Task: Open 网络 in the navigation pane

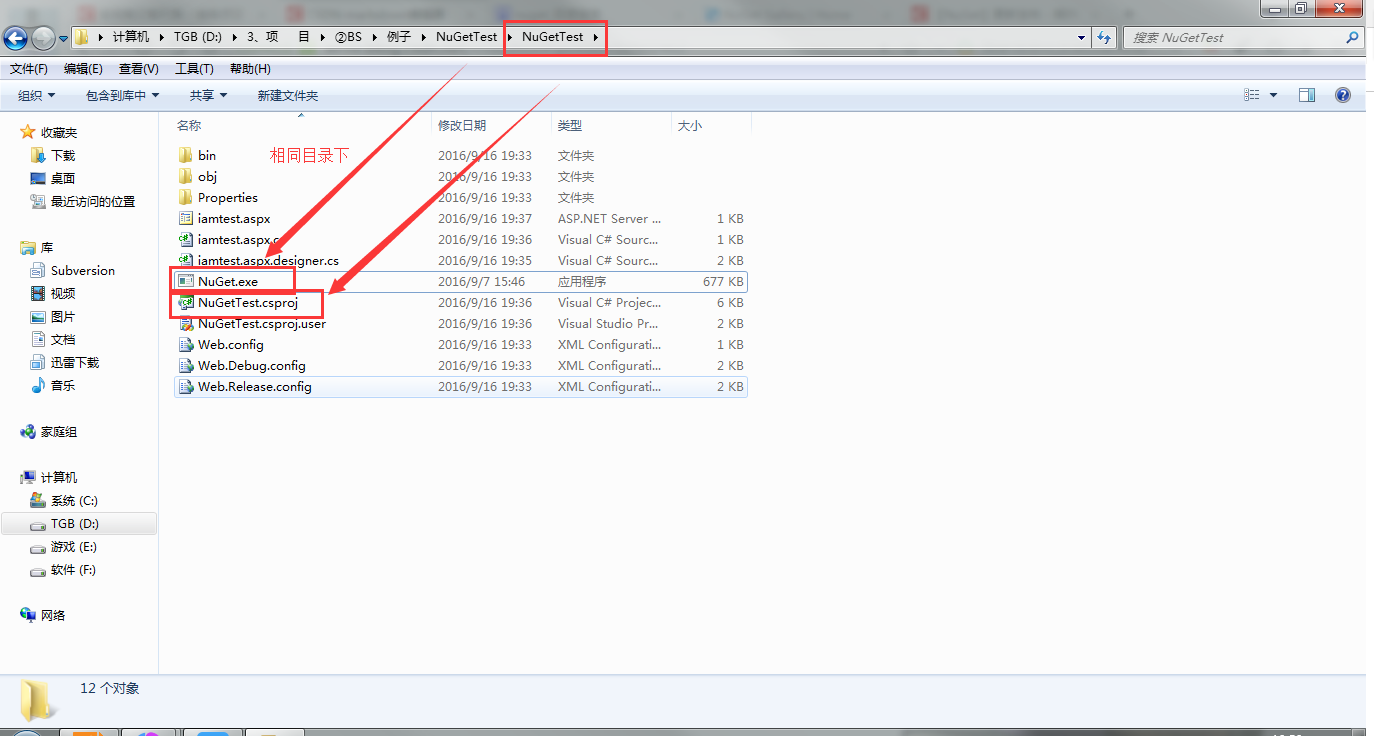Action: point(53,615)
